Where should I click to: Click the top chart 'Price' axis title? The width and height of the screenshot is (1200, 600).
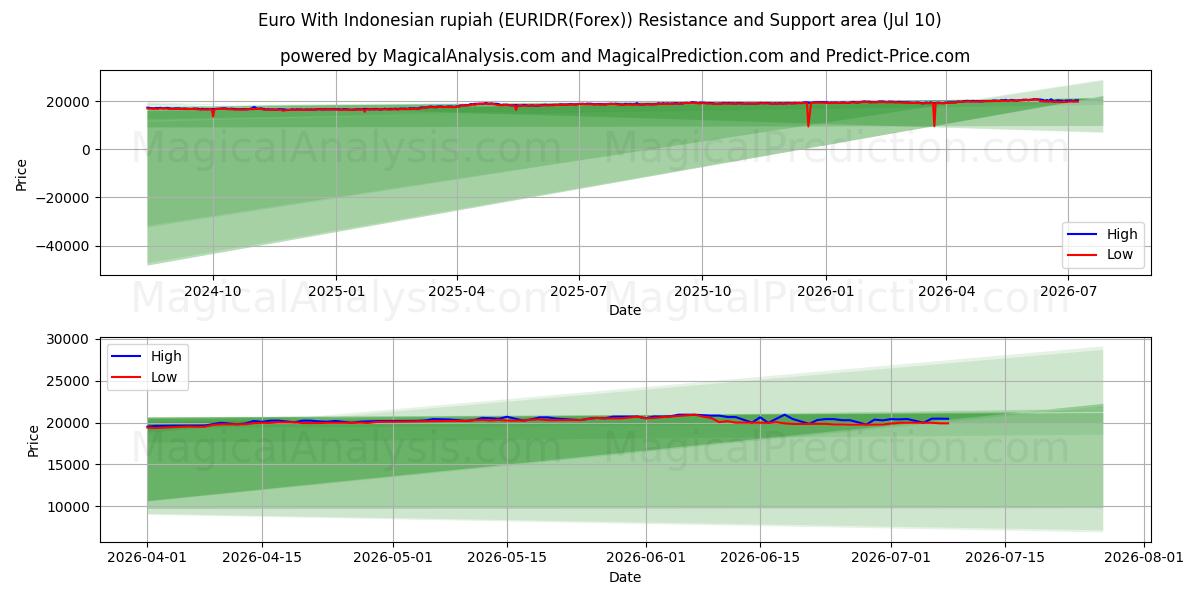(22, 173)
